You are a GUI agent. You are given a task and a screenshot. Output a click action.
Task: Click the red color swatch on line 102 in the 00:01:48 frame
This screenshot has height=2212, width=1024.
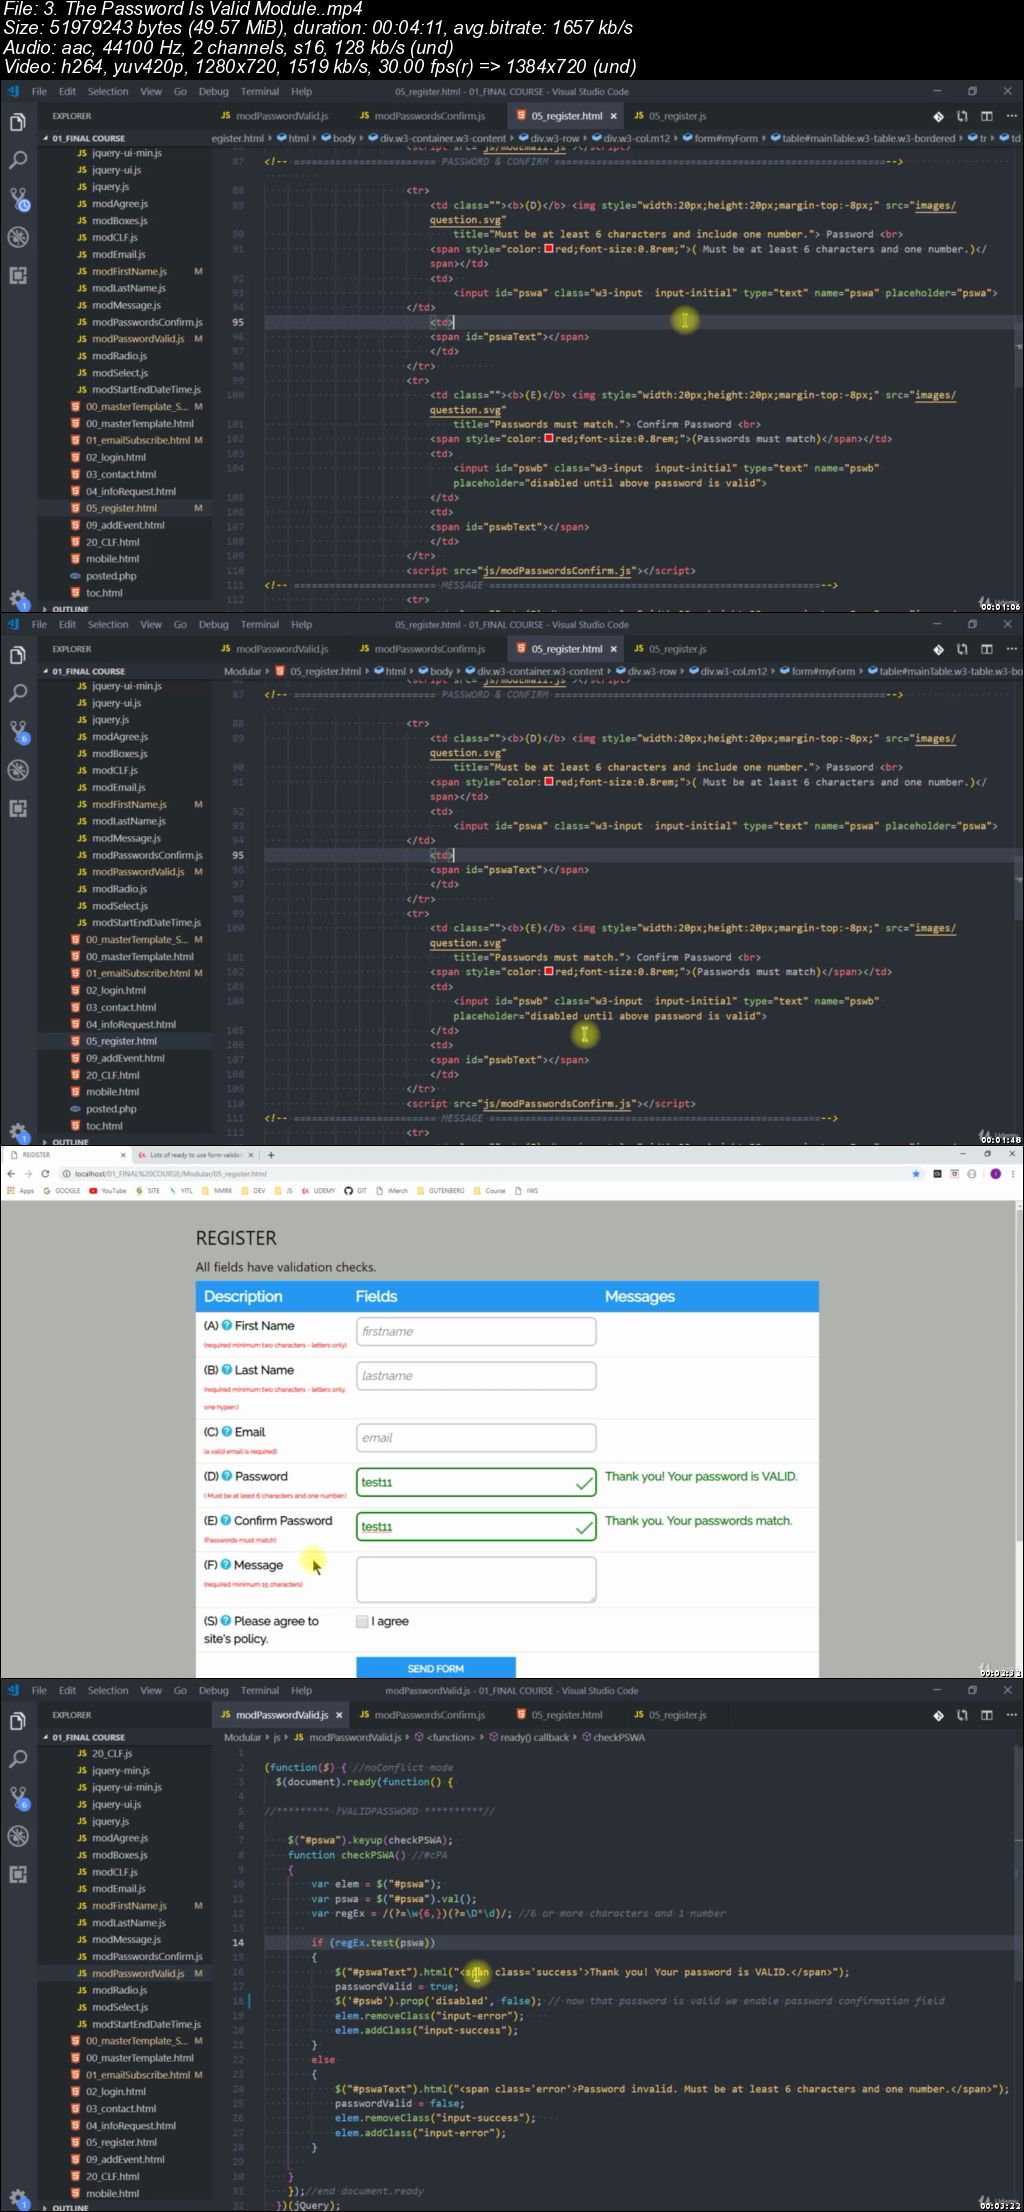tap(549, 972)
